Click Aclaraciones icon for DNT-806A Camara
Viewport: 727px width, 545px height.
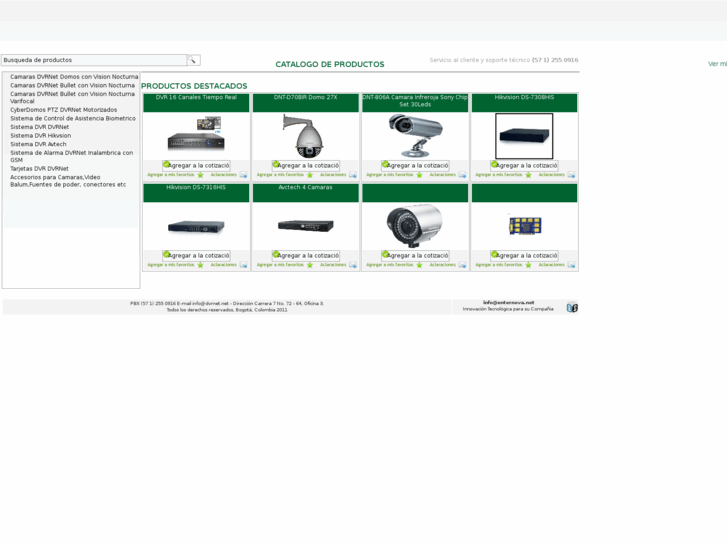click(462, 175)
